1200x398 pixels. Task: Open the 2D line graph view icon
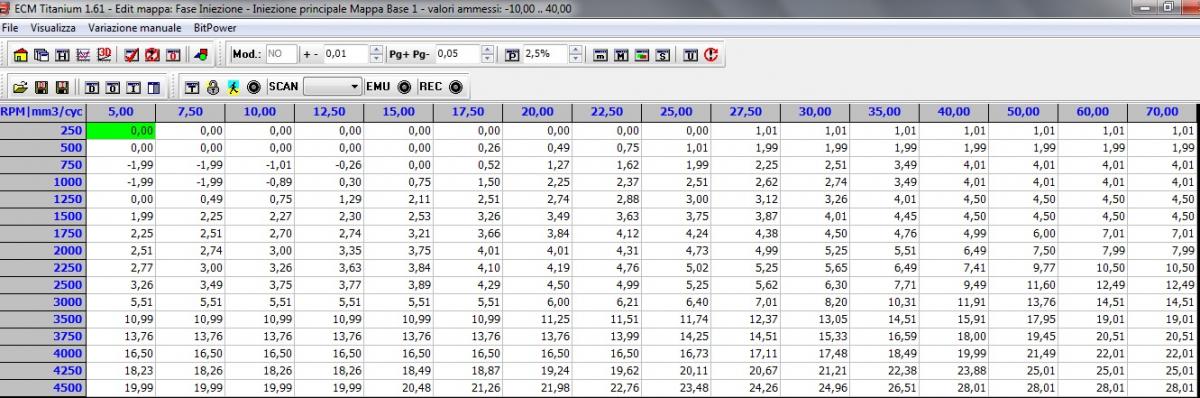83,55
